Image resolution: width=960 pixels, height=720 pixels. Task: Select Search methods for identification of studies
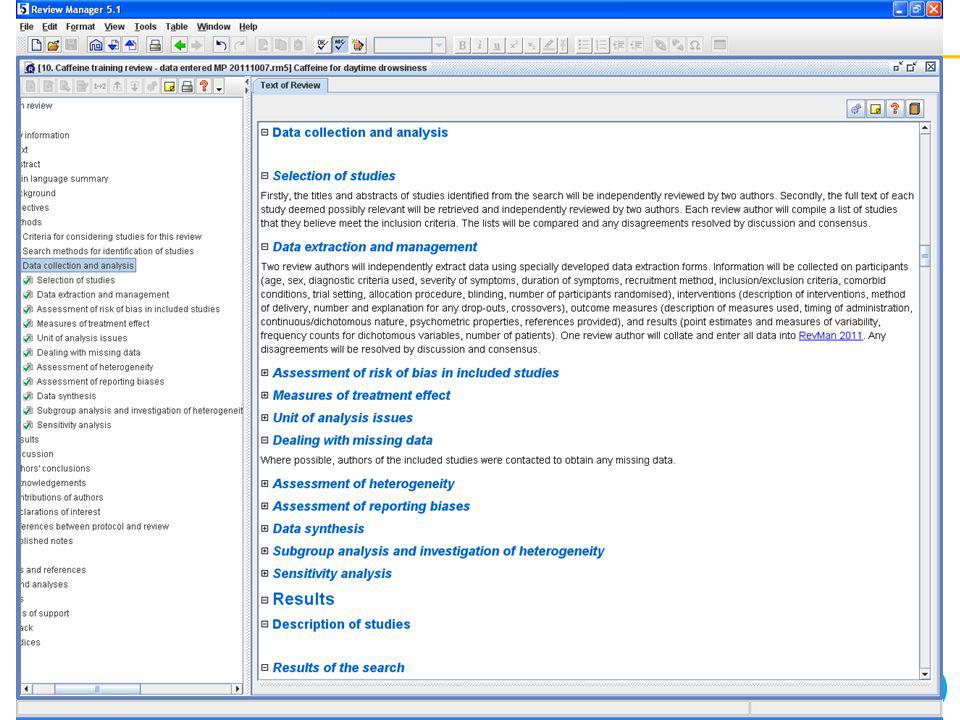point(108,251)
